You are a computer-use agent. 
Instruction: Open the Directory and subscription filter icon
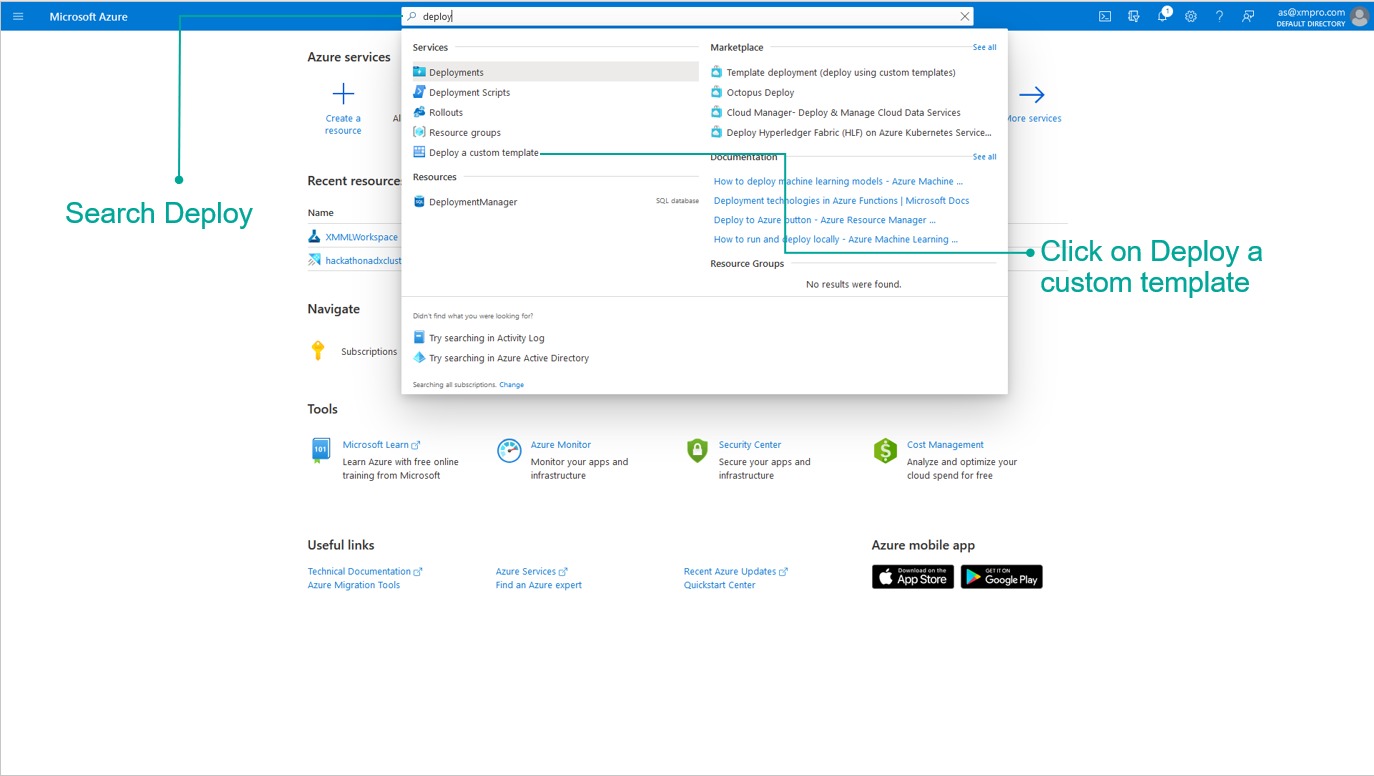click(1134, 16)
